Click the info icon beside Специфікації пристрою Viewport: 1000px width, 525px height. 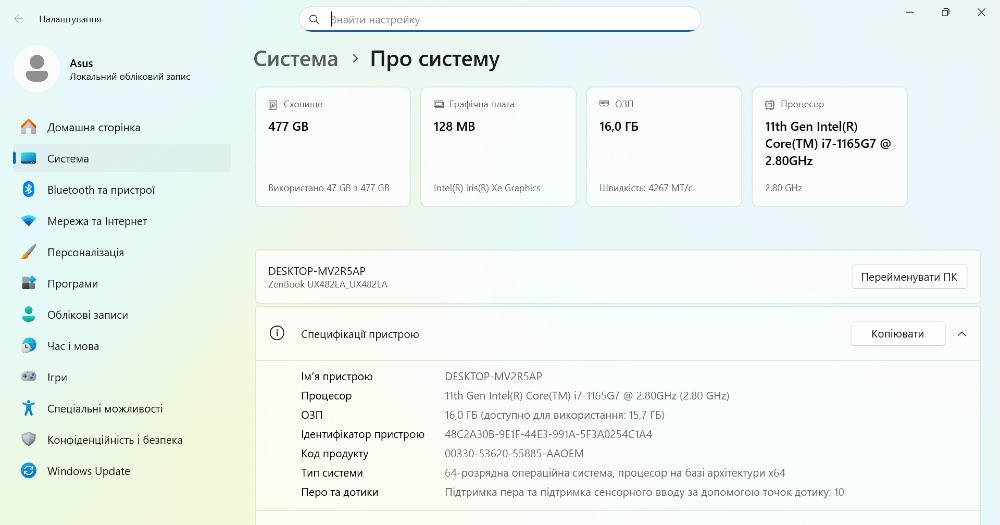tap(277, 333)
